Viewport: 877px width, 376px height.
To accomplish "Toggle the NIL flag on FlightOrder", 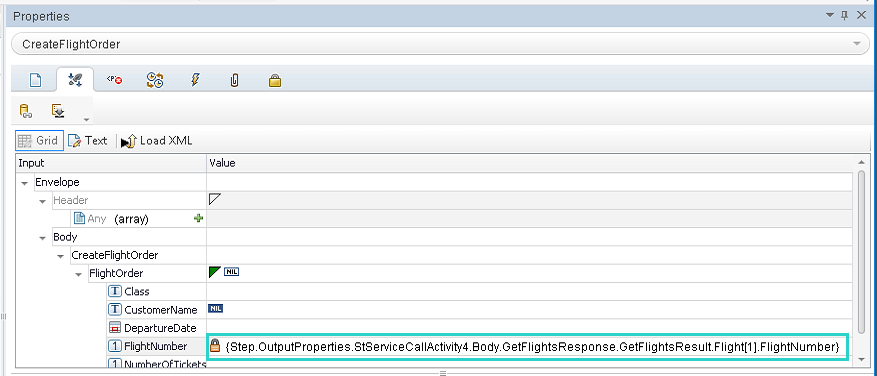I will pos(232,272).
